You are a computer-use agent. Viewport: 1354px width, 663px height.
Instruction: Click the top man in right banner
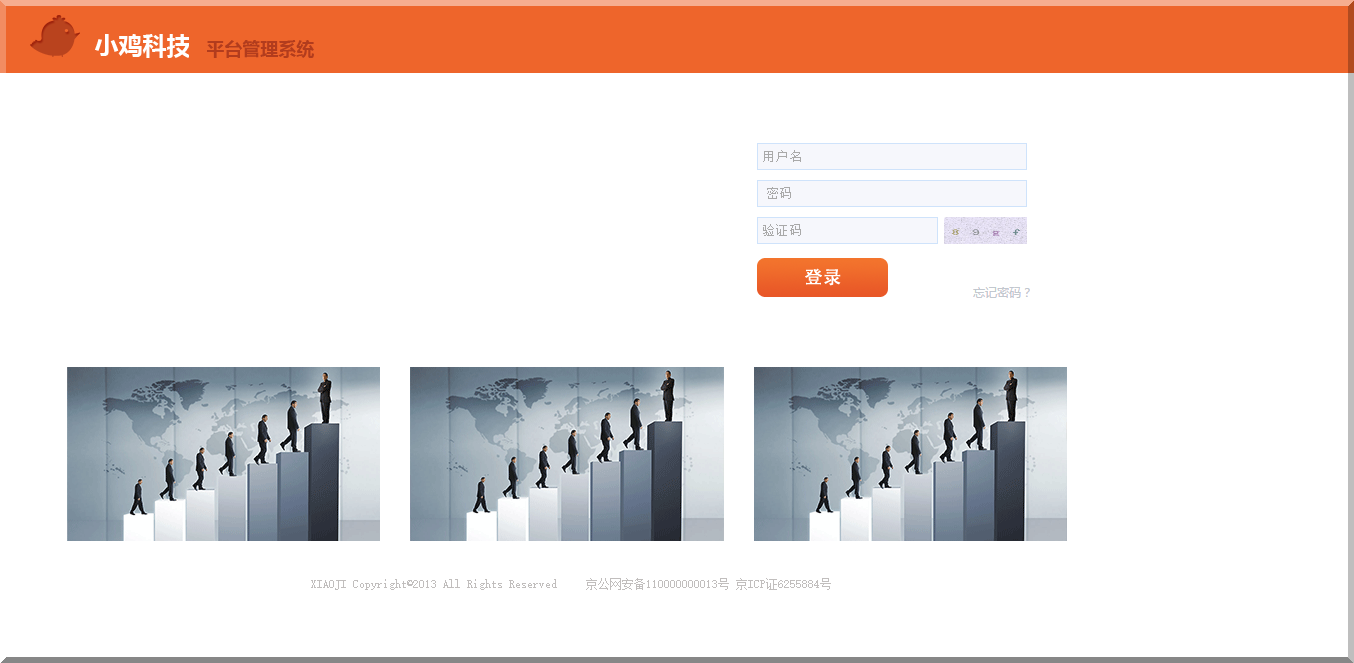[1011, 396]
